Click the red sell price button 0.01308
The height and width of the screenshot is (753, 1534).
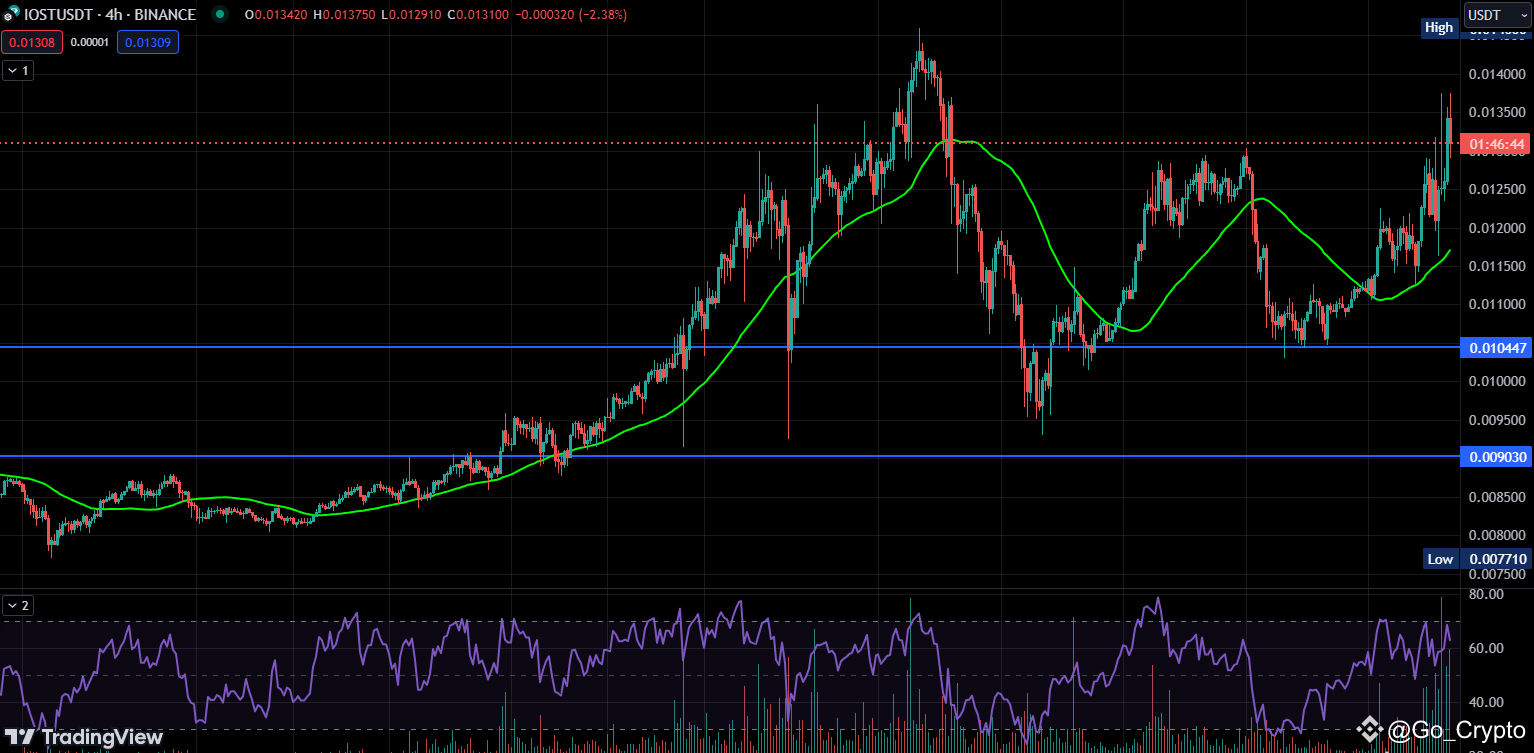tap(34, 42)
